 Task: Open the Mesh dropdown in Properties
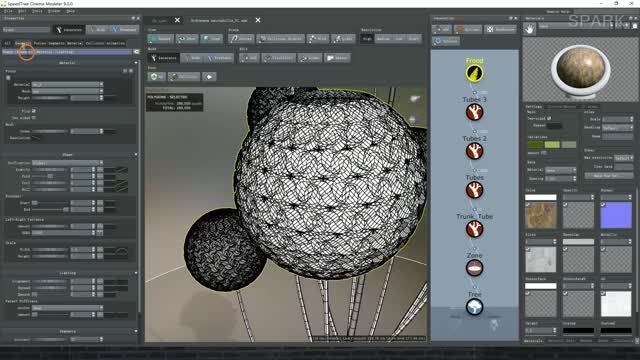[x=67, y=91]
